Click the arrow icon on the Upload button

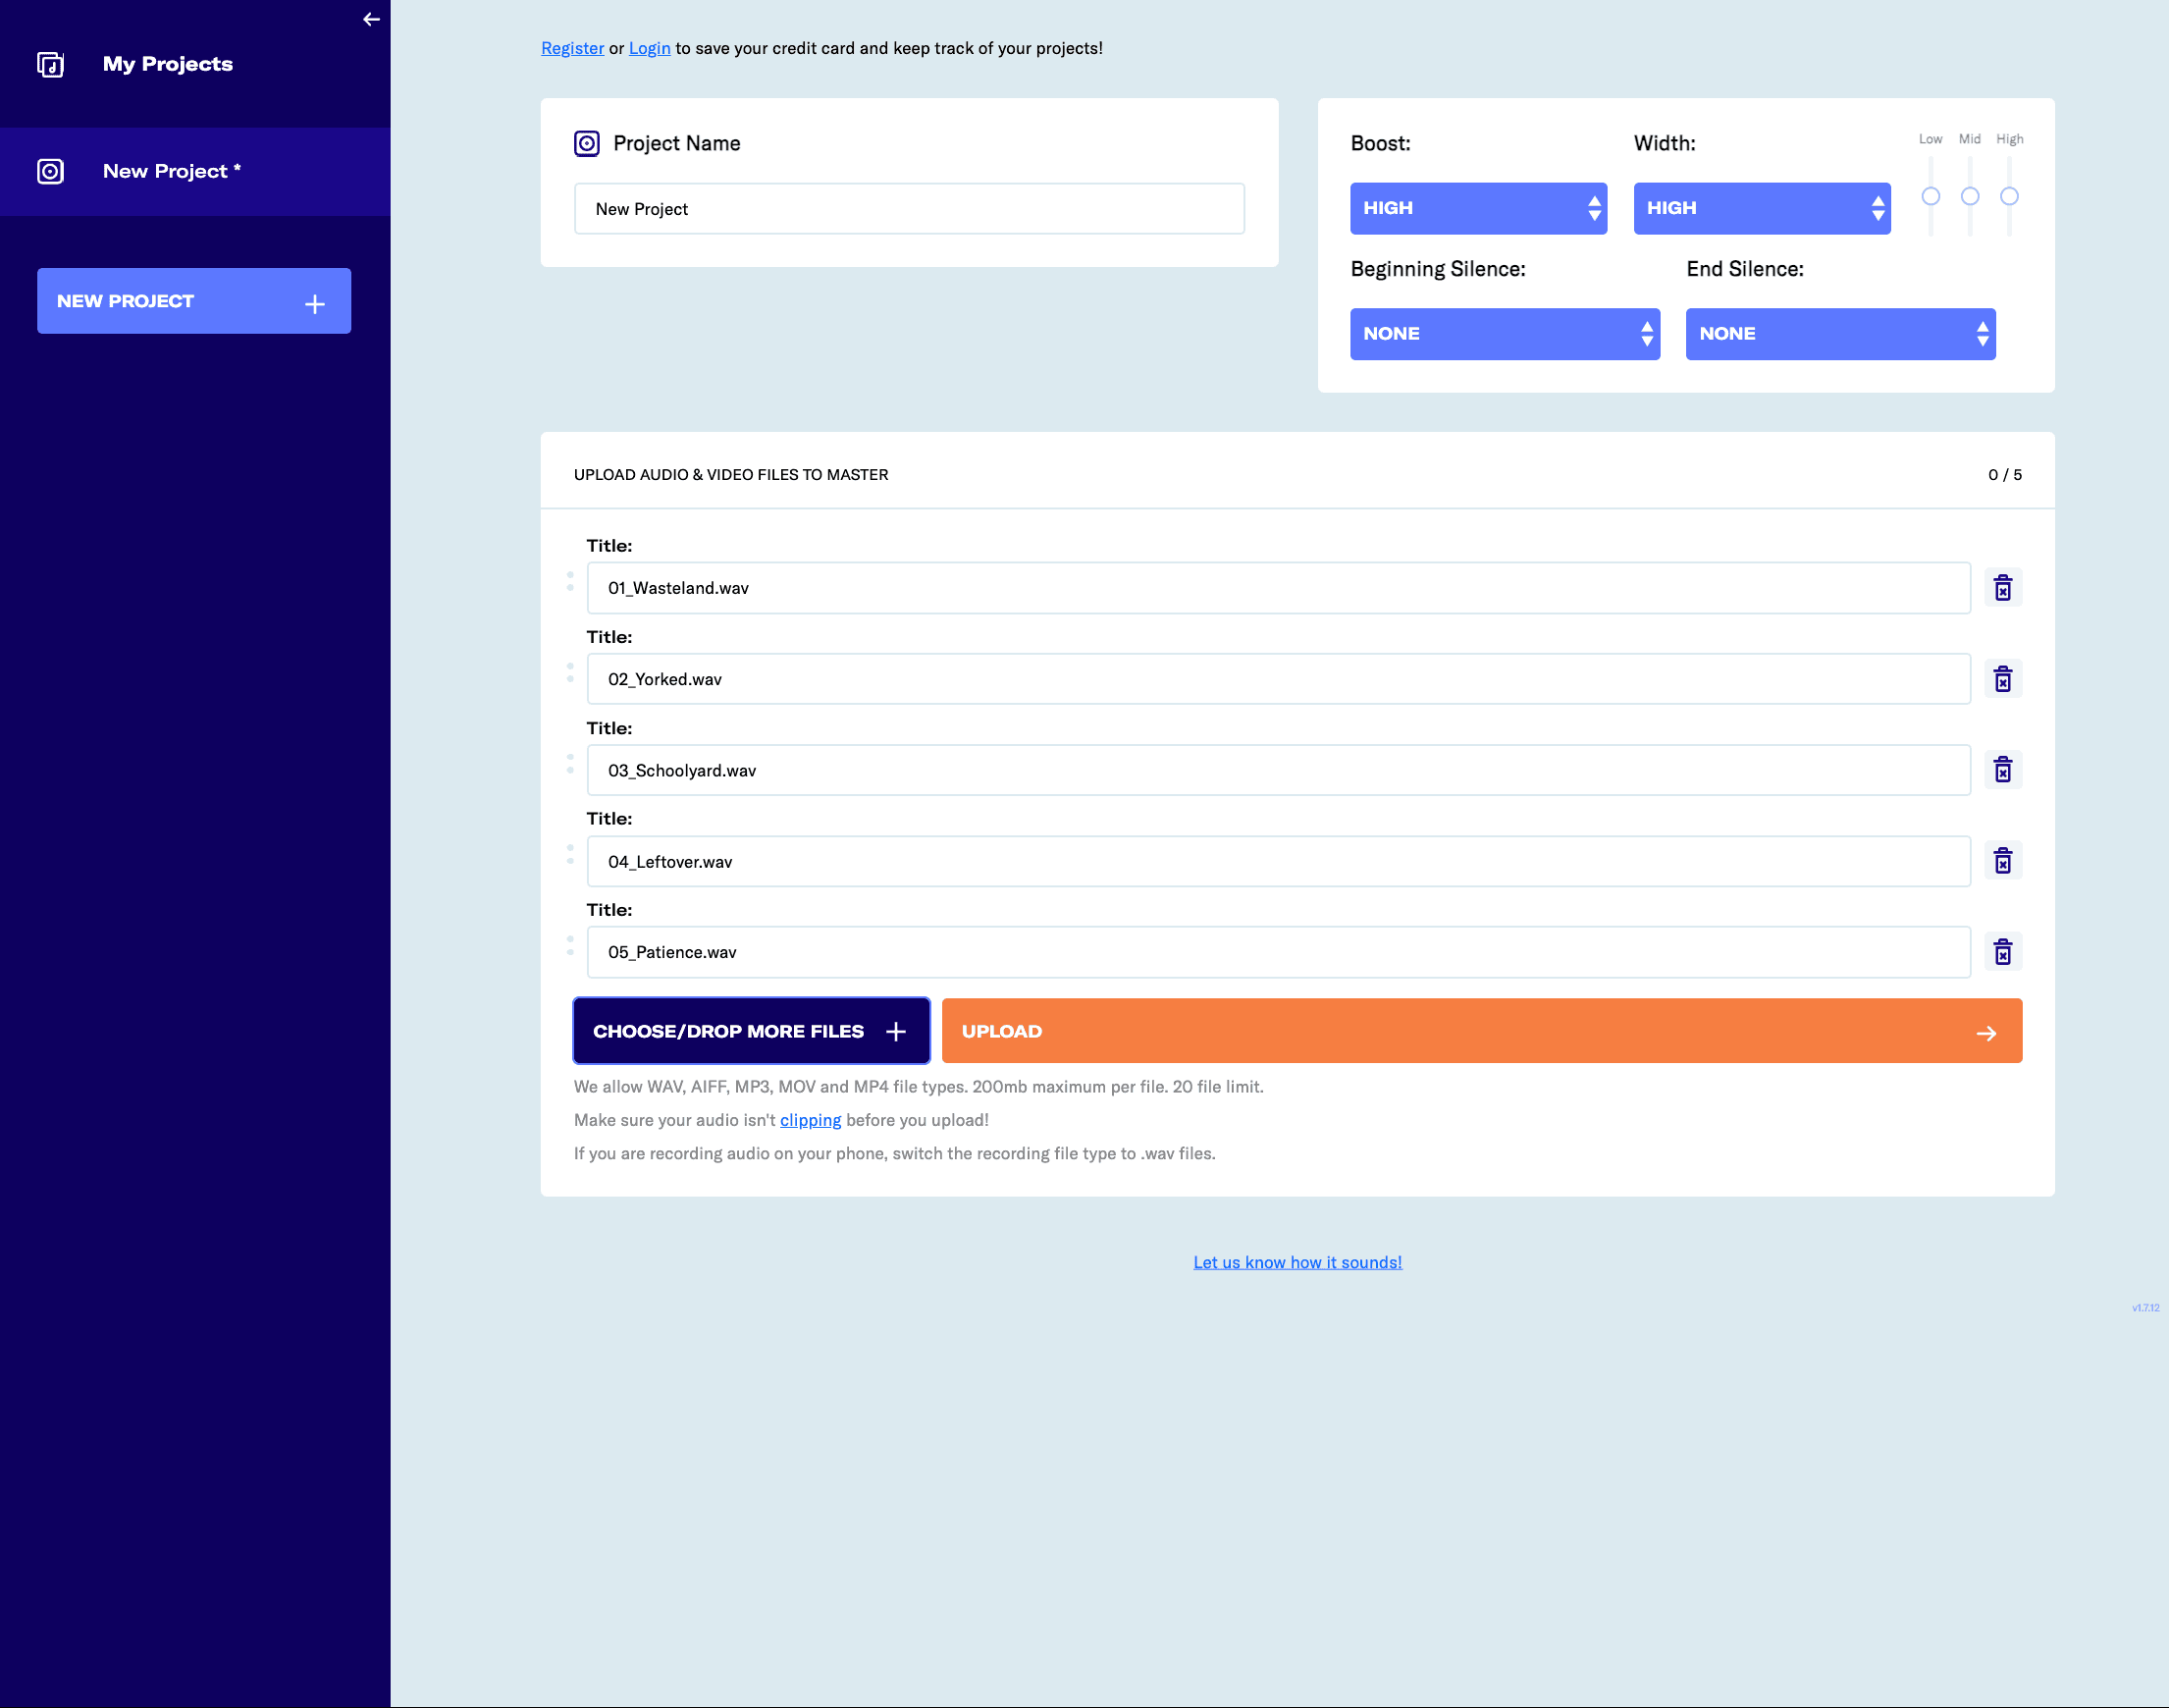click(1987, 1033)
